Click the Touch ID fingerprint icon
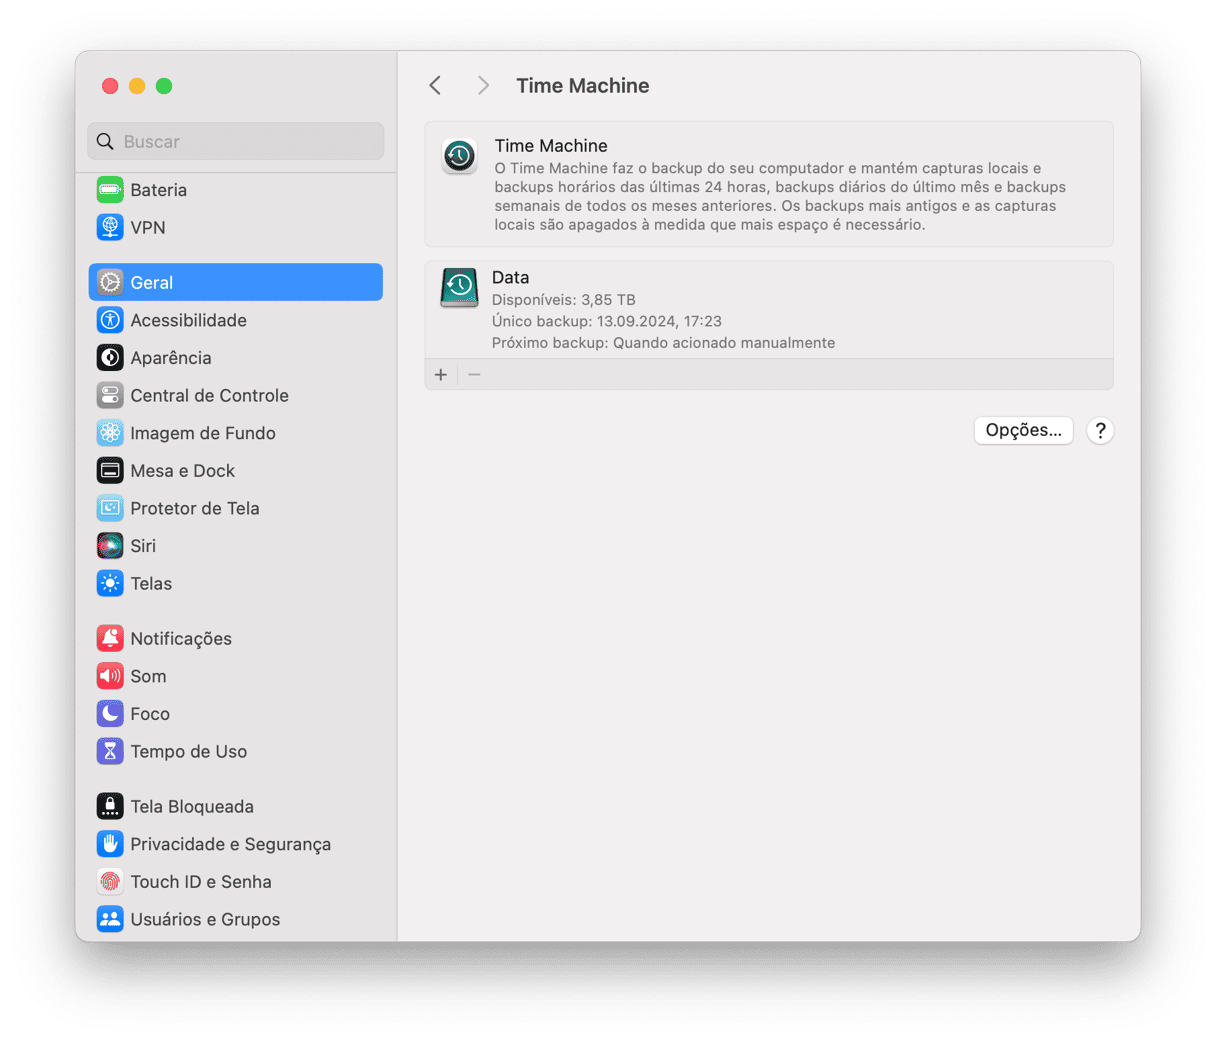Screen dimensions: 1216x1041 point(110,882)
